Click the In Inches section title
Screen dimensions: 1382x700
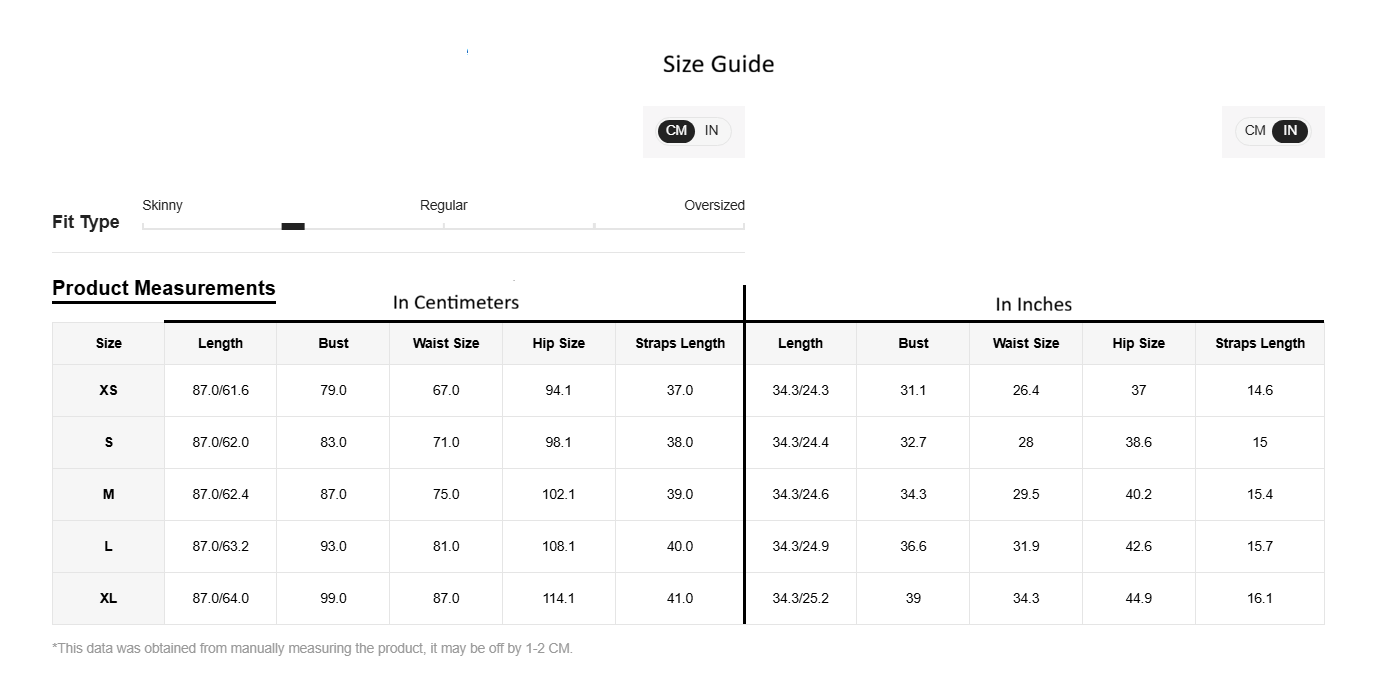(x=1033, y=305)
